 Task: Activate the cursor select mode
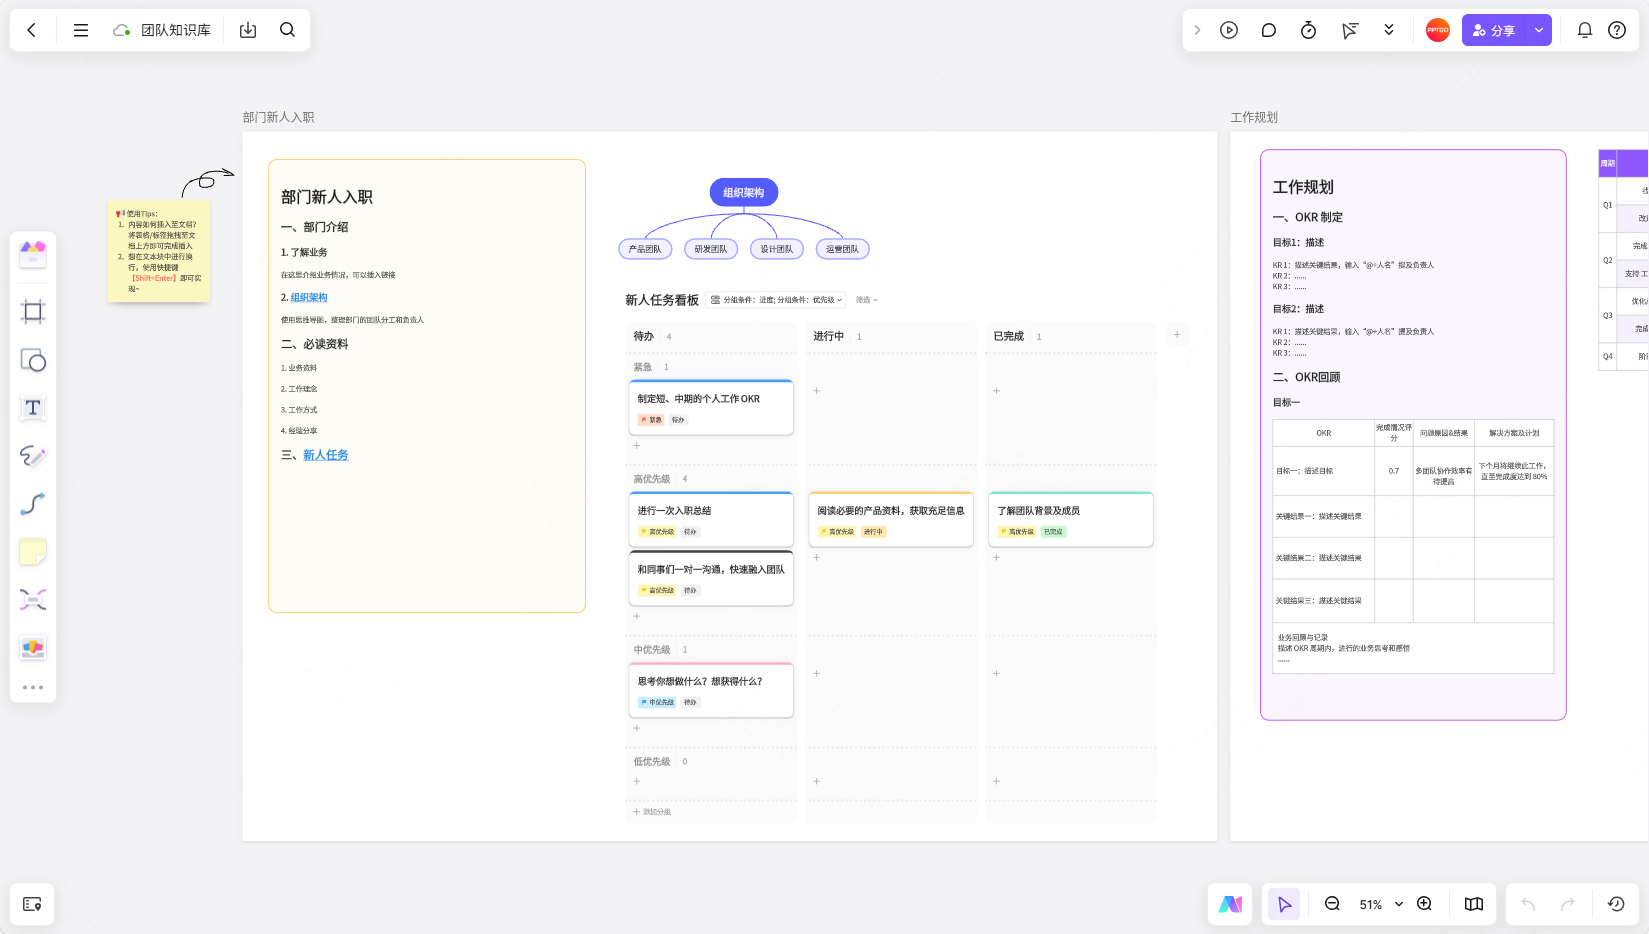(x=1284, y=904)
